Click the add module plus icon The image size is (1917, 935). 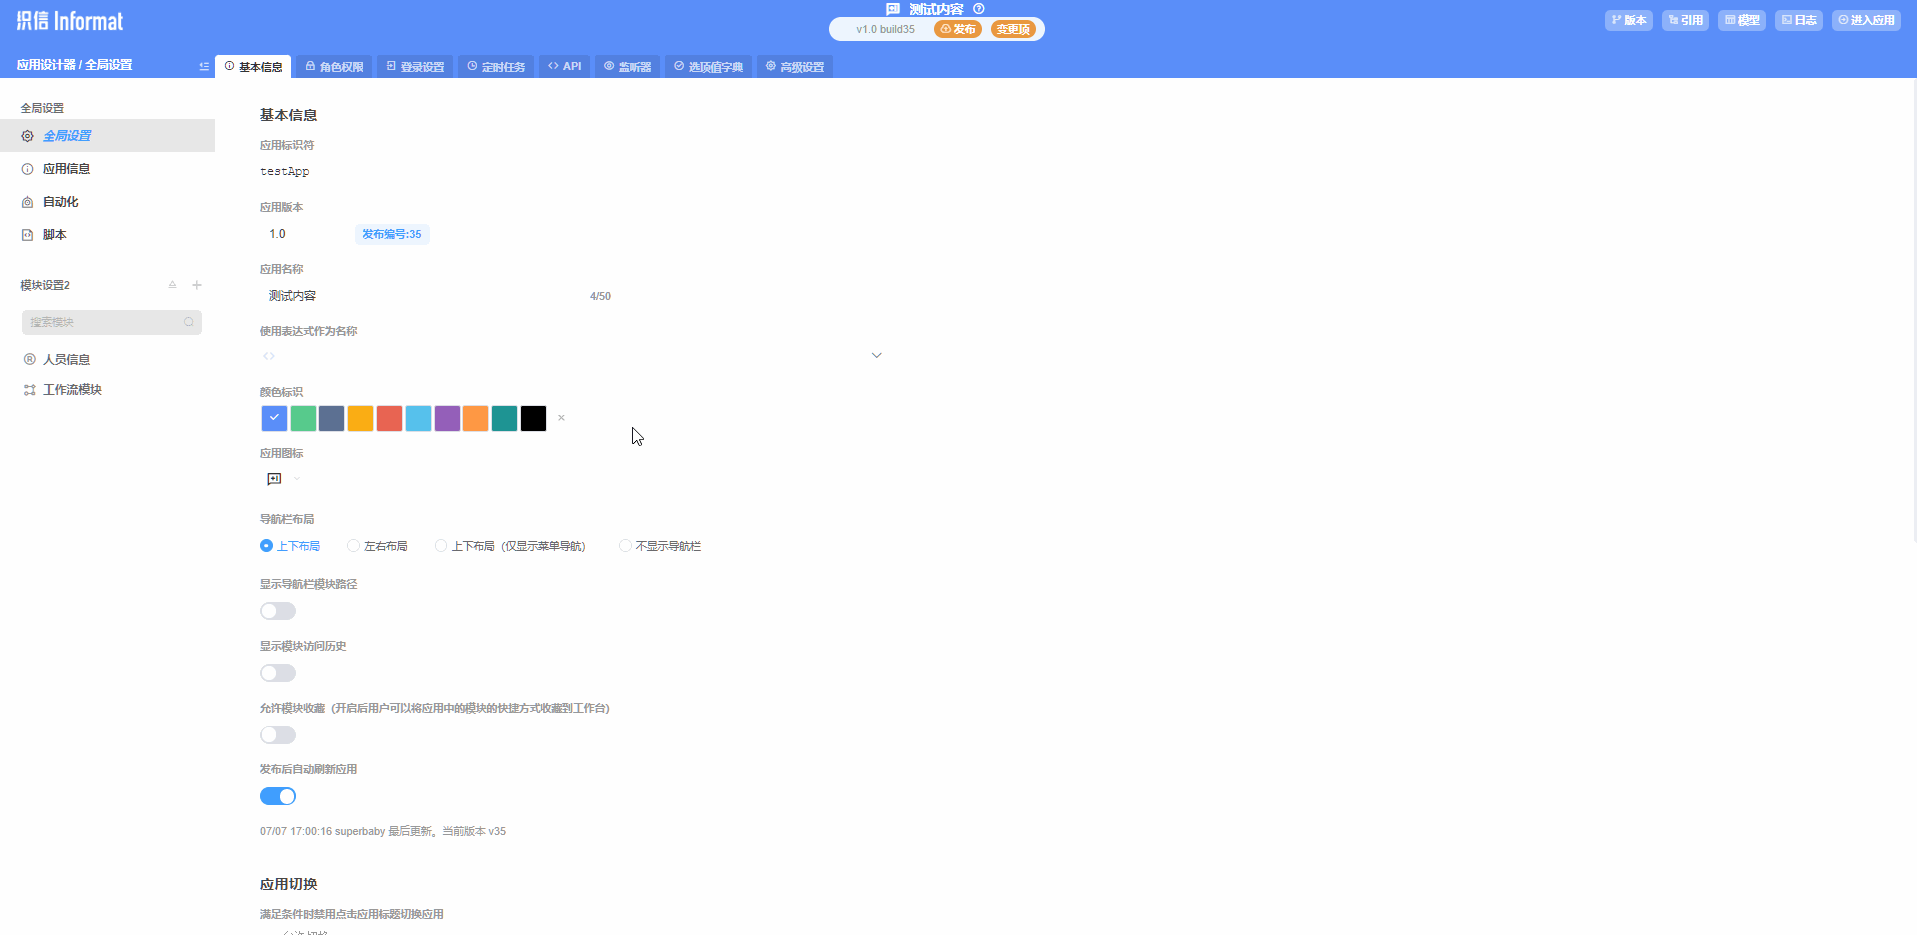click(197, 285)
